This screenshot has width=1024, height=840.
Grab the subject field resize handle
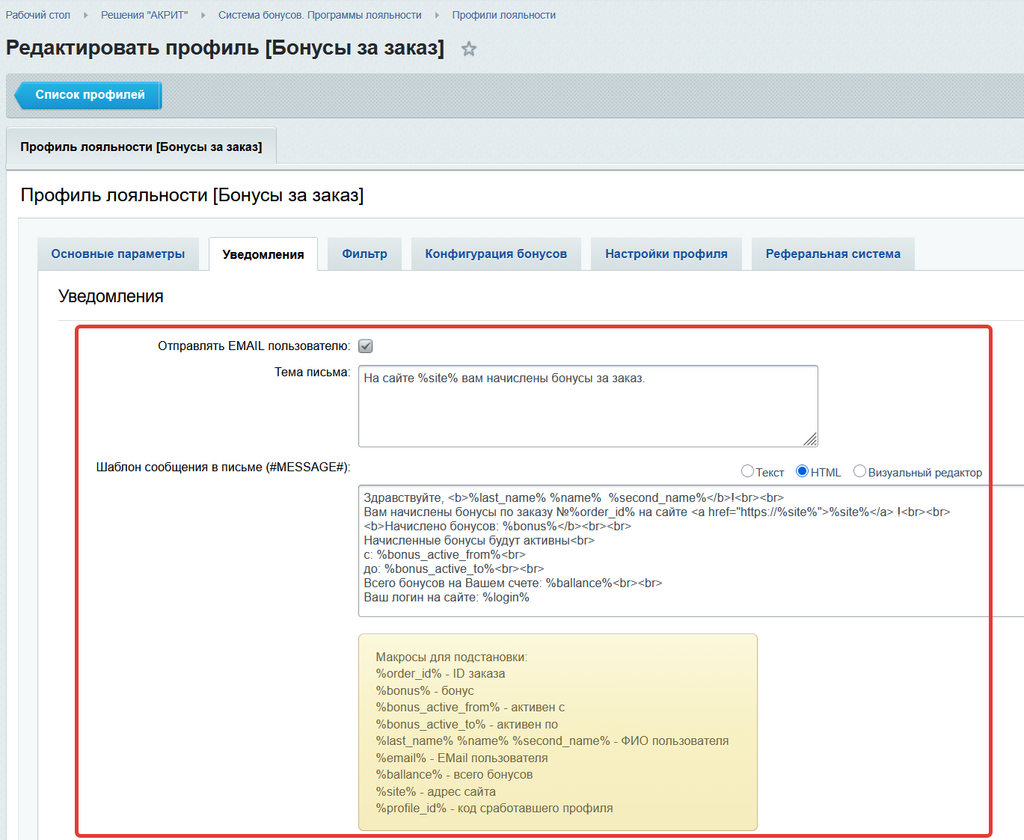tap(811, 439)
